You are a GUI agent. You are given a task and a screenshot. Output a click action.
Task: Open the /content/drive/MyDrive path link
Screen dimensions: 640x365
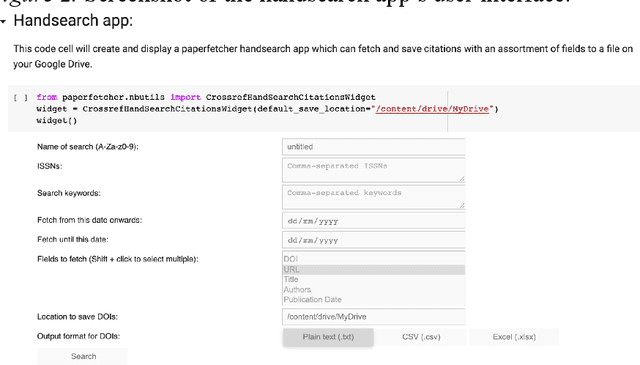point(432,109)
